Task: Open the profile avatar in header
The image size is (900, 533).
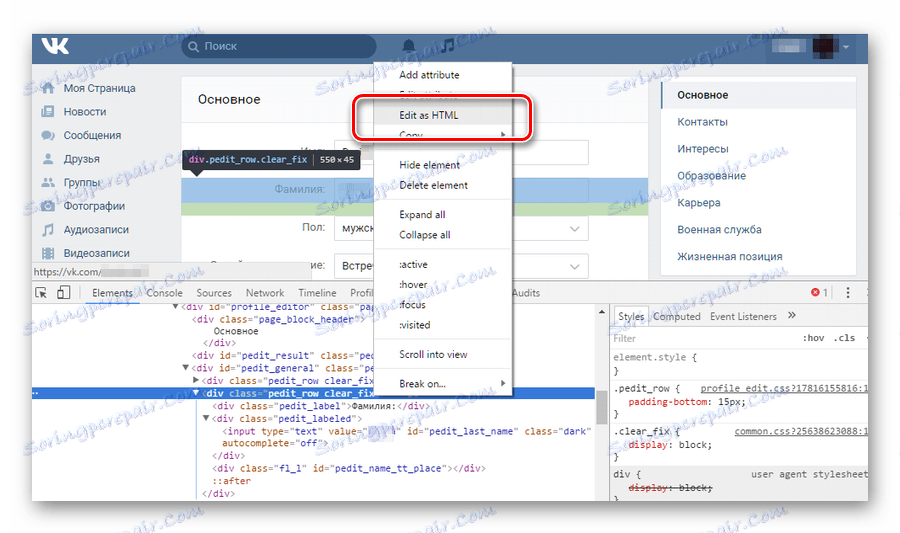Action: click(x=825, y=46)
